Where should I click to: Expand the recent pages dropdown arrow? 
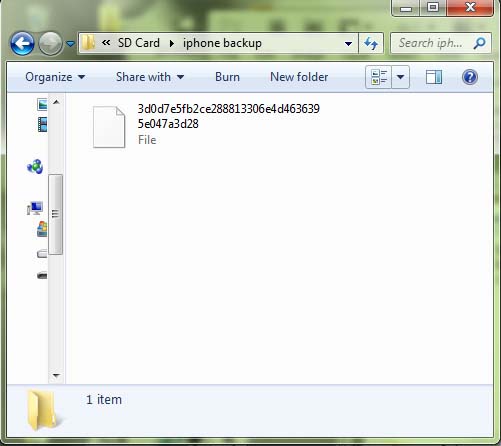point(70,43)
